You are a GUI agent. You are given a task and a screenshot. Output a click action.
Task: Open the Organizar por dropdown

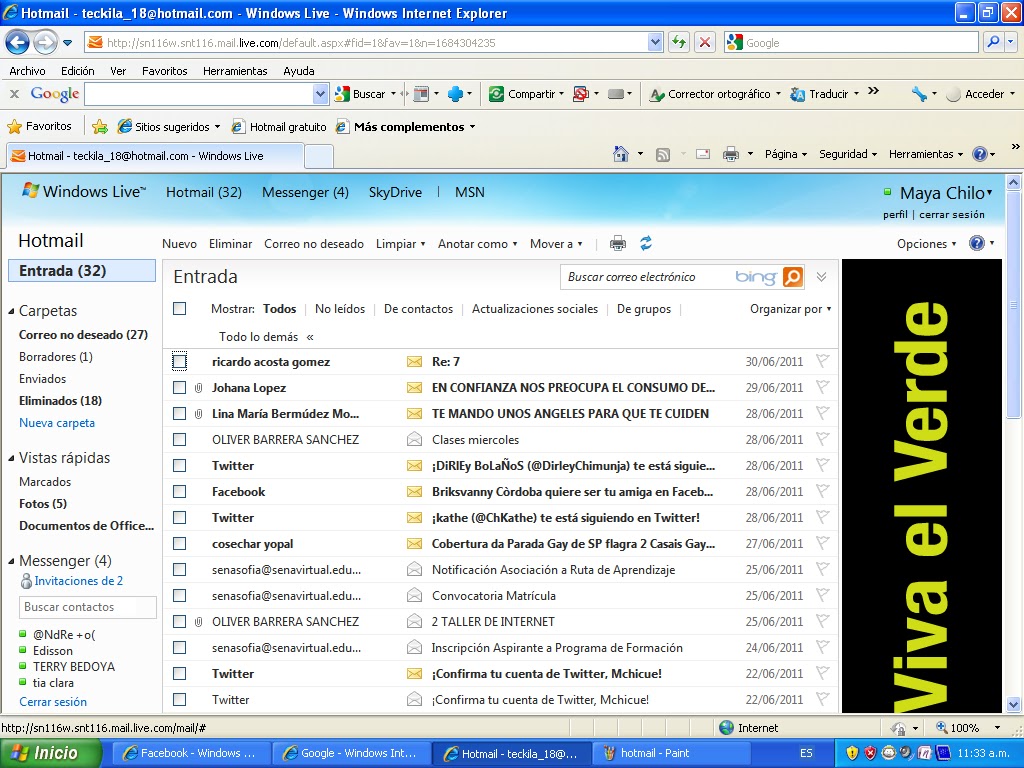(x=790, y=309)
